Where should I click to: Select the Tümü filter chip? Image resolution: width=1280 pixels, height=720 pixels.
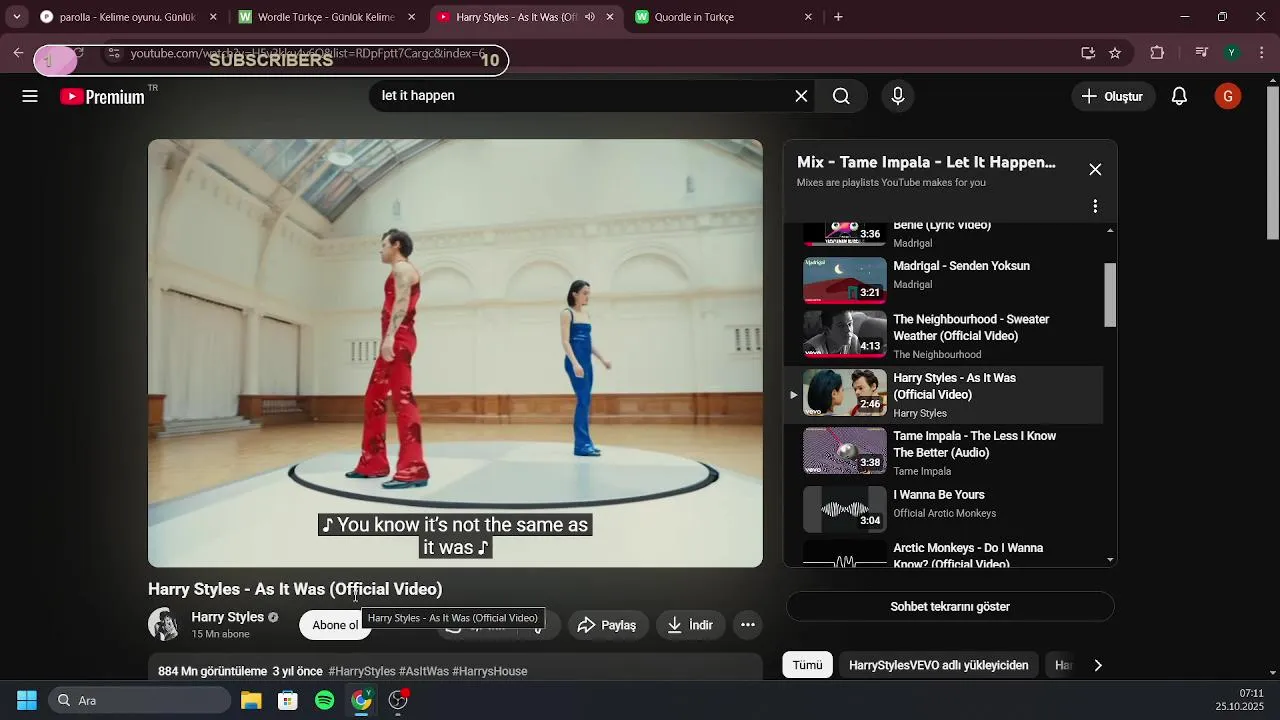[807, 665]
